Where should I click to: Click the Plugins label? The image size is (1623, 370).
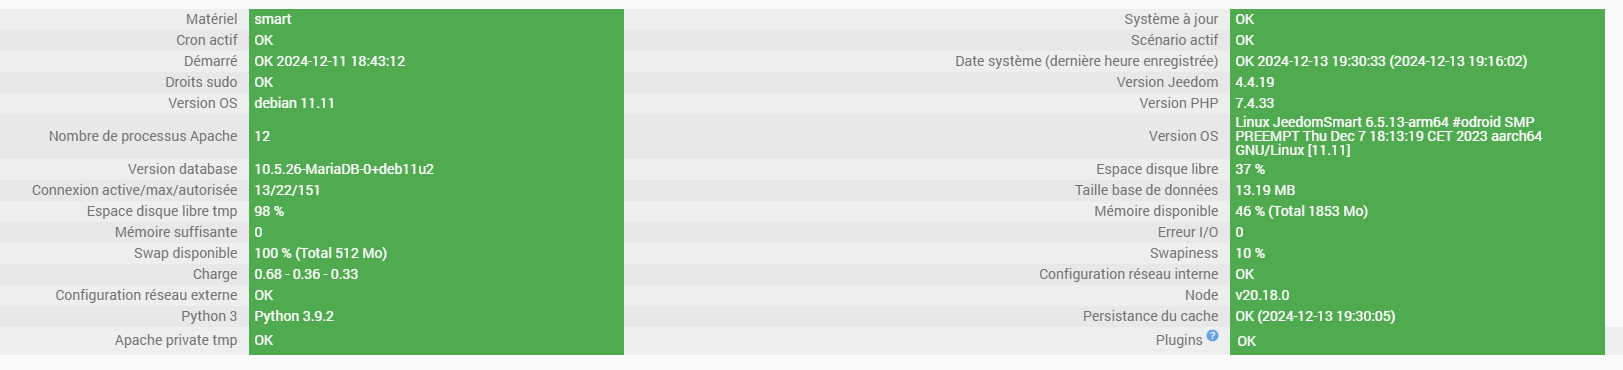point(1179,340)
